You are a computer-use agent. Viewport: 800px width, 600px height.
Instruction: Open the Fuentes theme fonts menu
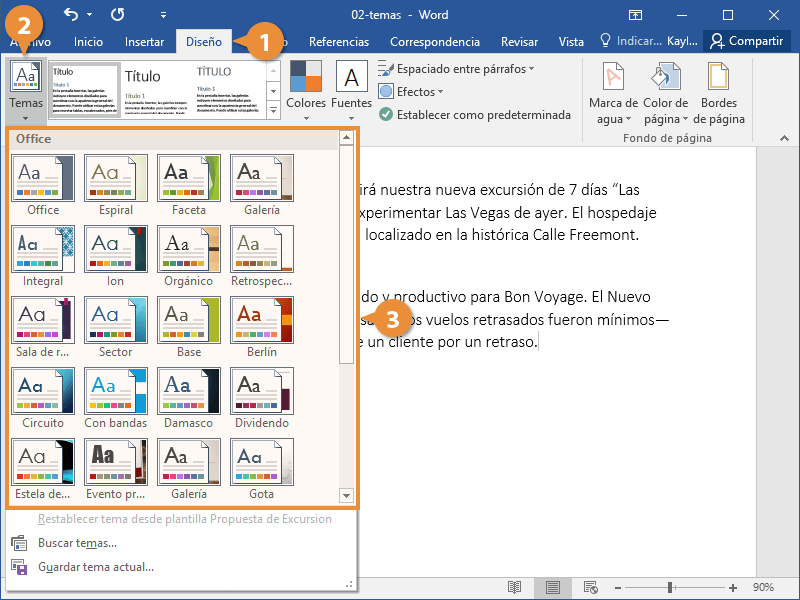pyautogui.click(x=351, y=91)
